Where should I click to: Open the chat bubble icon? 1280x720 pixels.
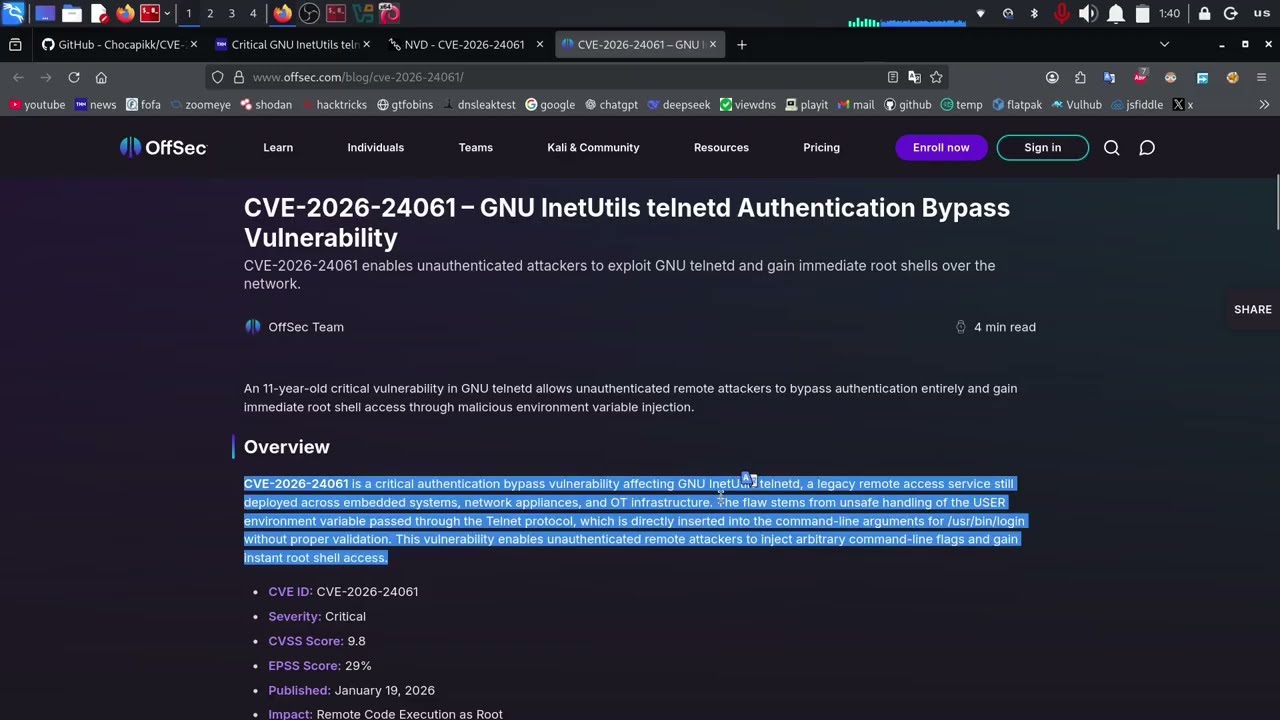1147,147
